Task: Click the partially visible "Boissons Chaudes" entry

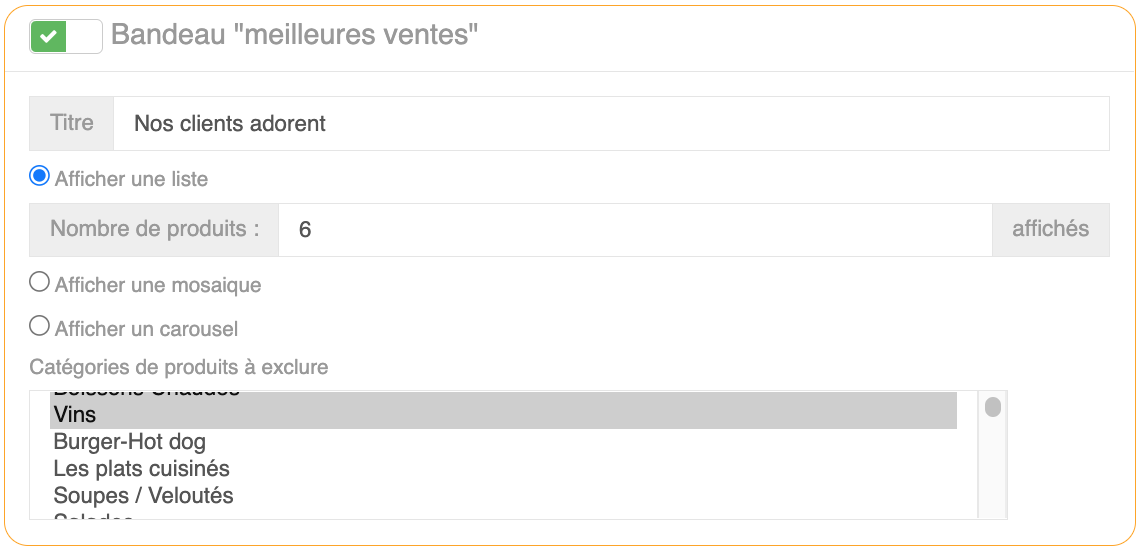Action: (x=146, y=393)
